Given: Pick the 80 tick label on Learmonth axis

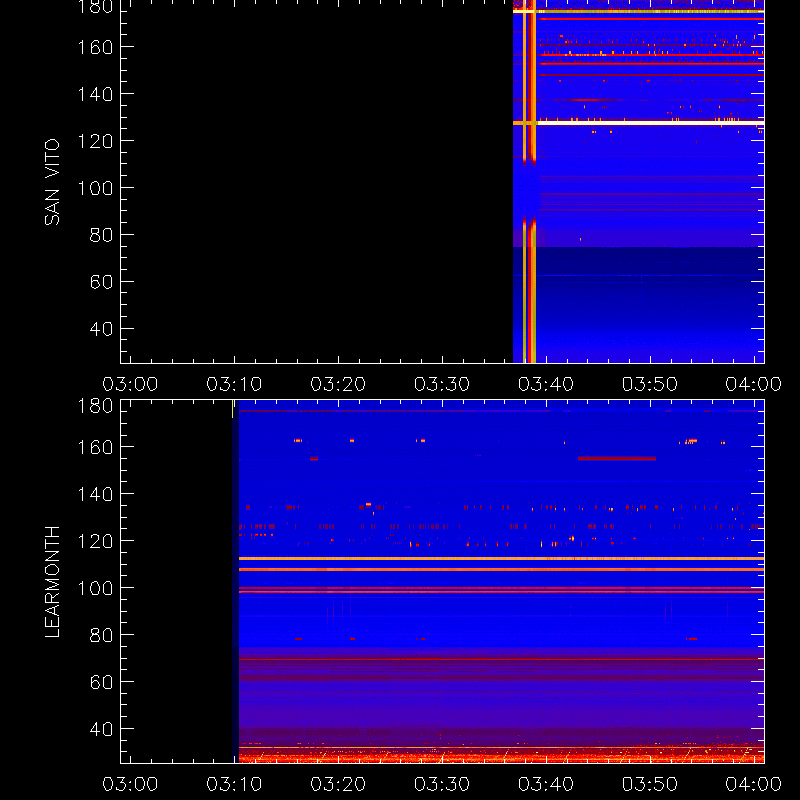Looking at the screenshot, I should point(101,635).
